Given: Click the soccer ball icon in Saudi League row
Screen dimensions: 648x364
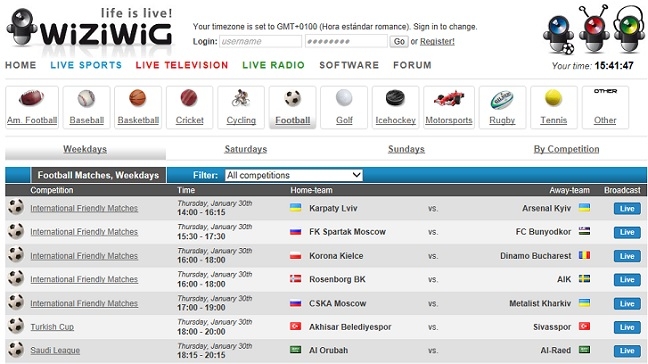Looking at the screenshot, I should (x=16, y=350).
